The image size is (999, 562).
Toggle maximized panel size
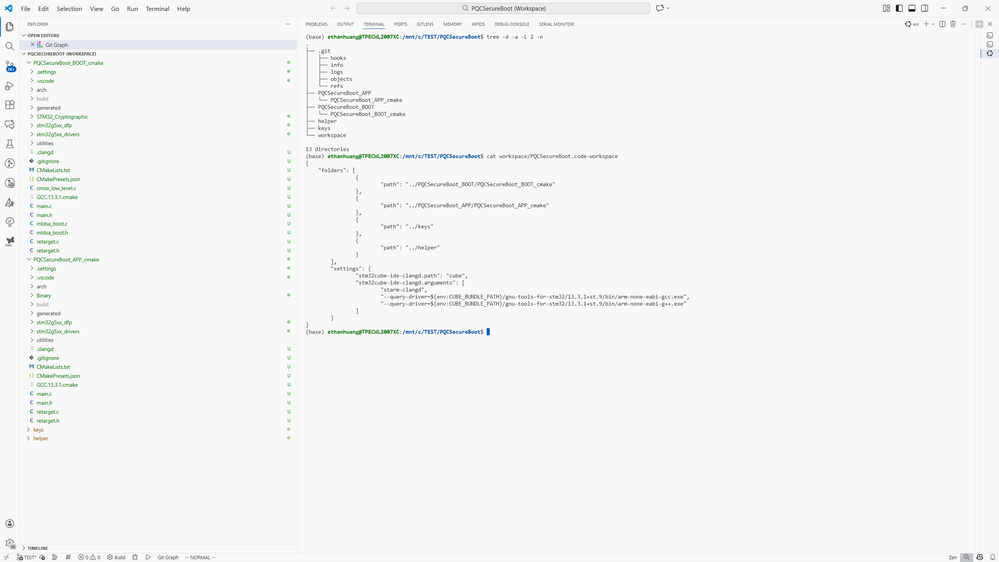click(x=979, y=24)
